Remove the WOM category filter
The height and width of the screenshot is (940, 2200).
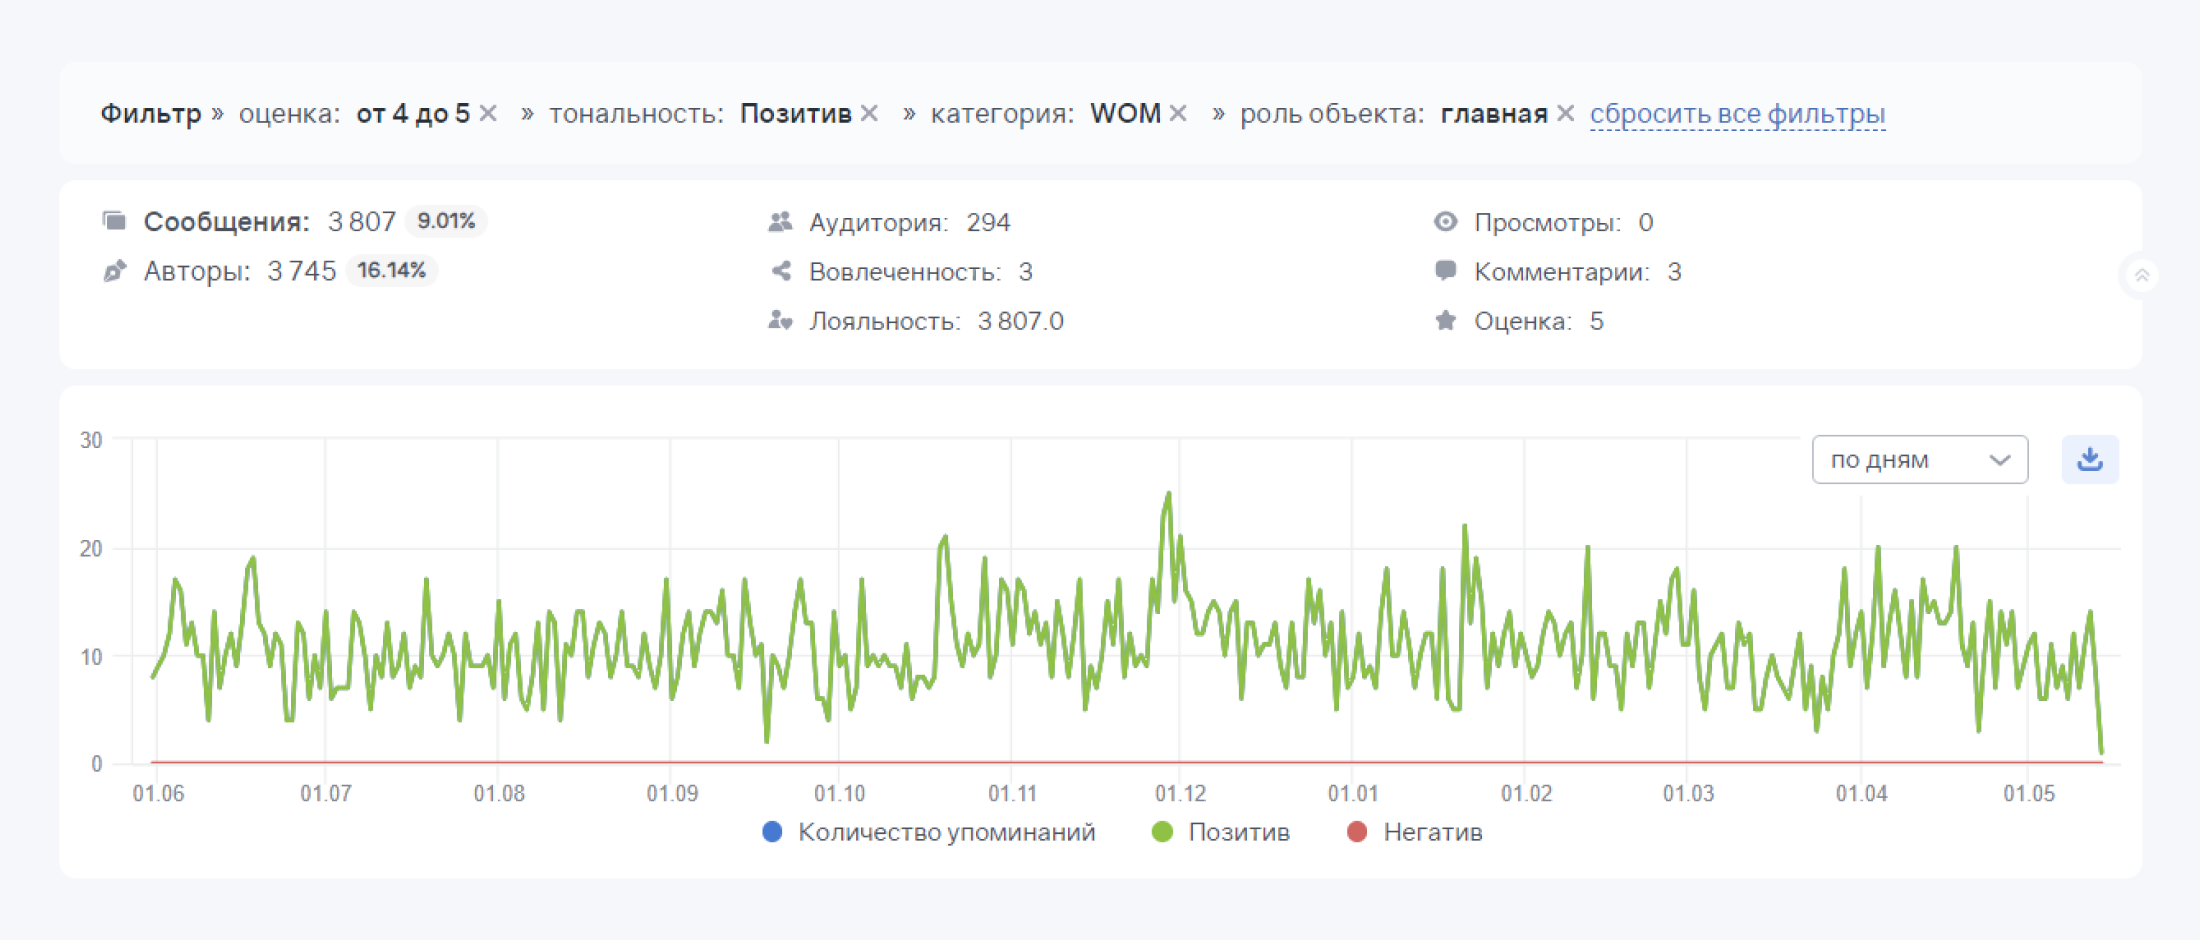coord(1178,114)
